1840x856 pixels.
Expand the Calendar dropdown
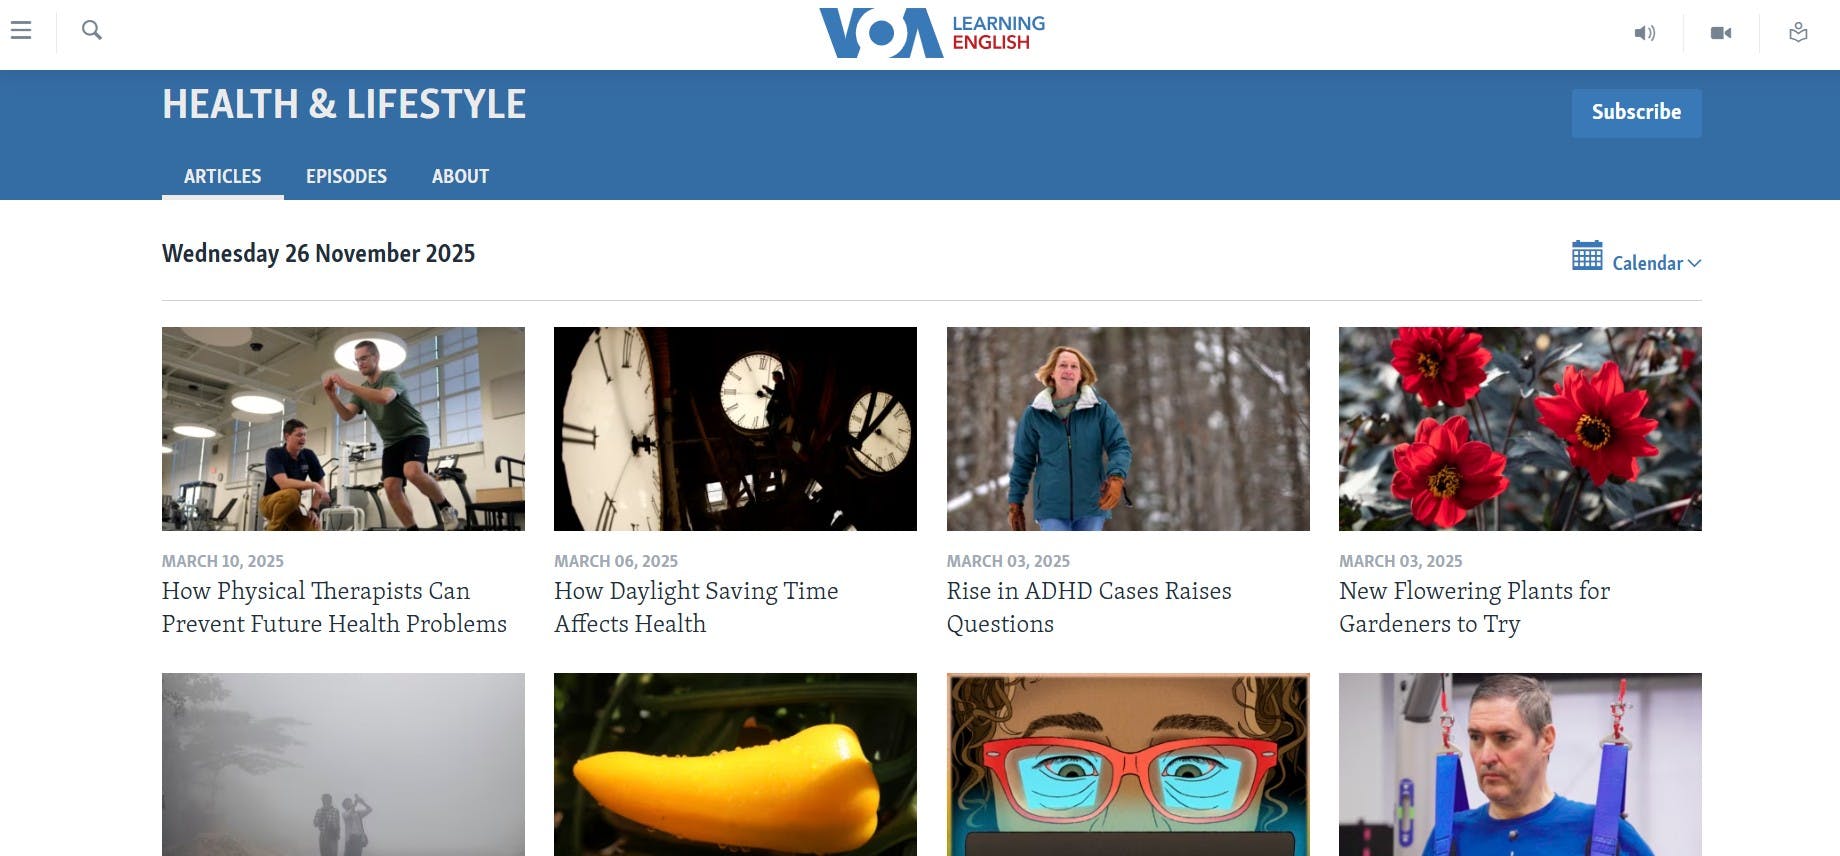tap(1656, 263)
